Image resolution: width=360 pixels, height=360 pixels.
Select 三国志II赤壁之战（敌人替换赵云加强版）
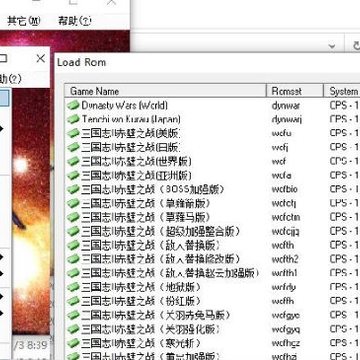point(171,273)
